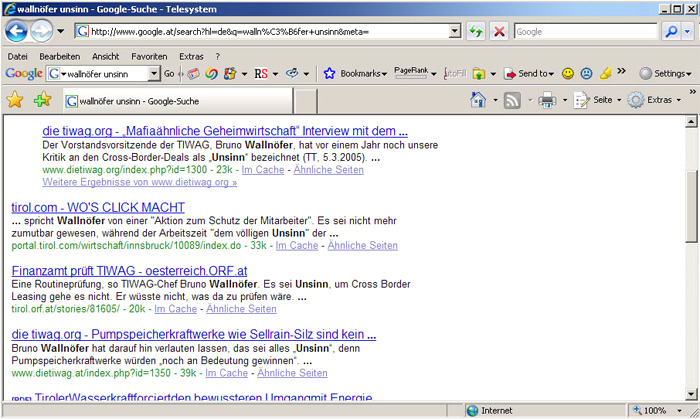Click the Go button on Google toolbar

coord(169,74)
